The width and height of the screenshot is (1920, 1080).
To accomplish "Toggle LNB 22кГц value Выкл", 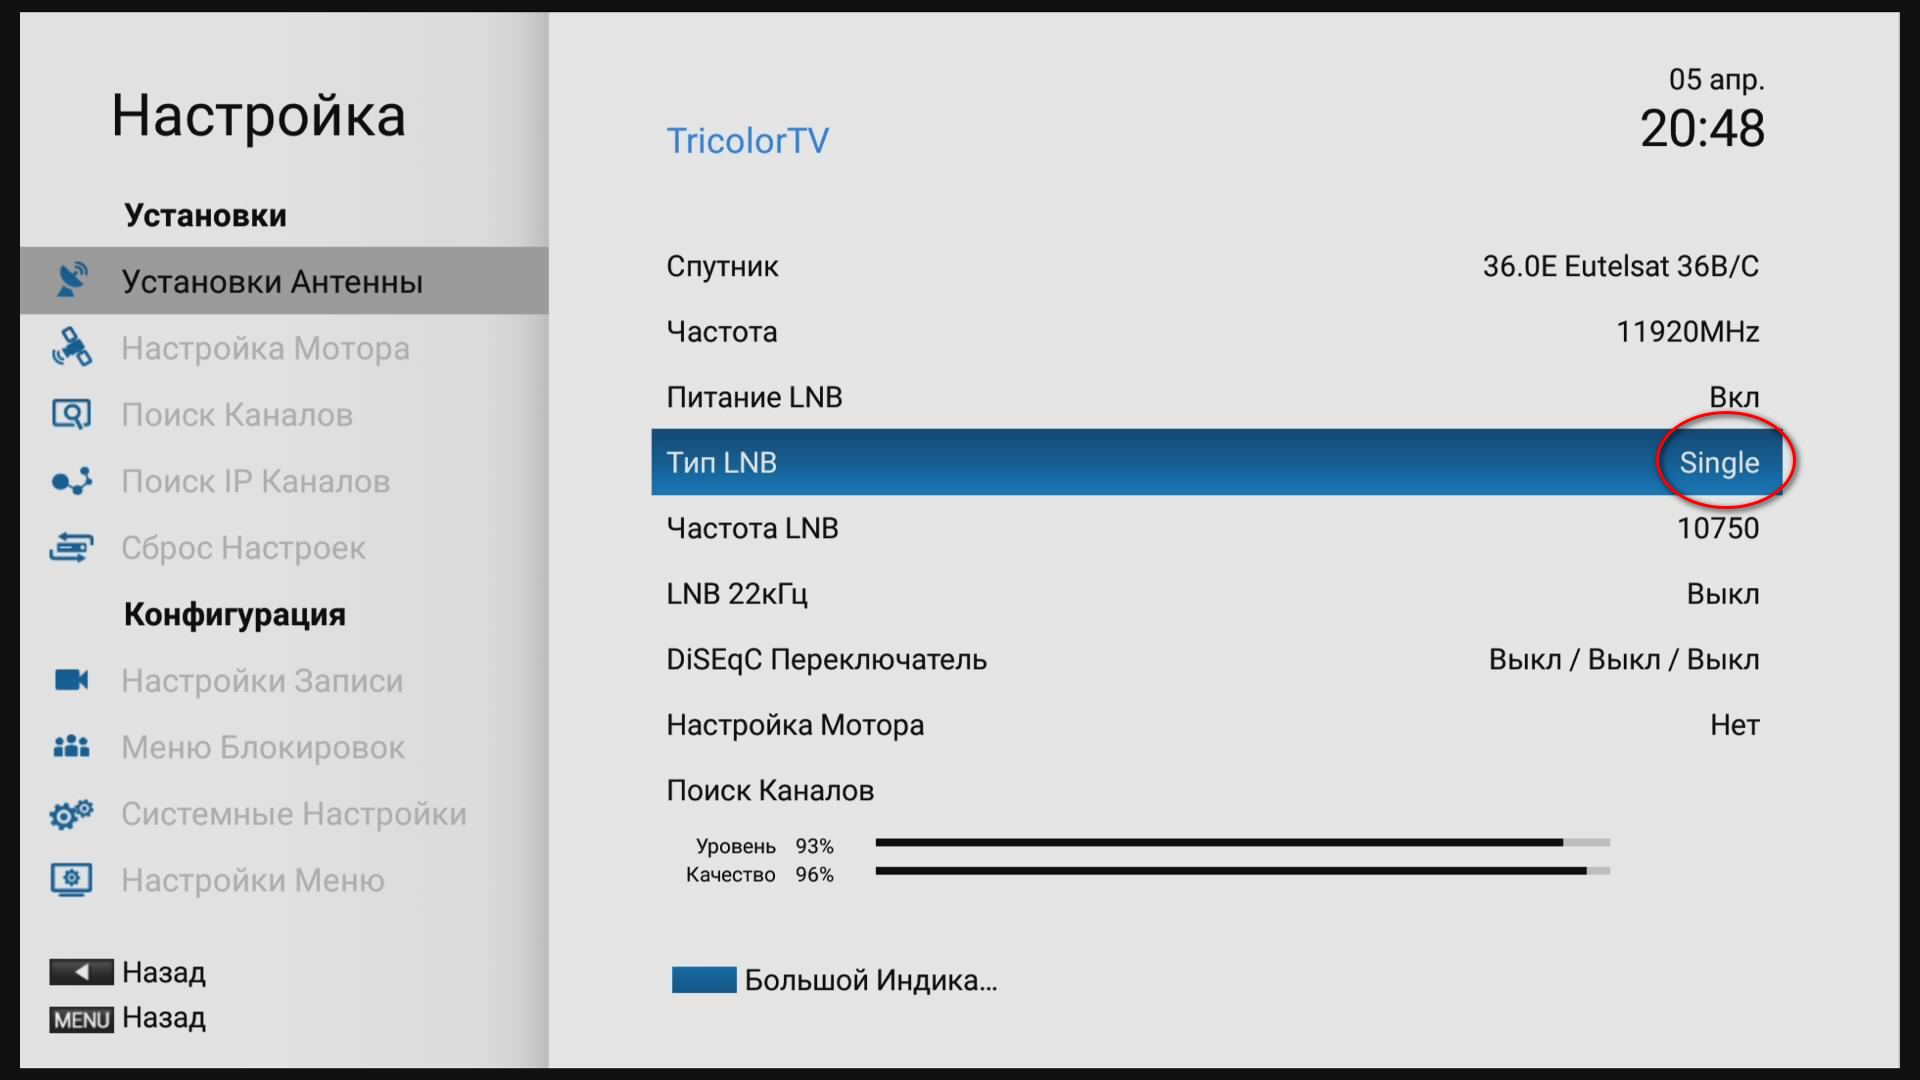I will (x=1723, y=594).
